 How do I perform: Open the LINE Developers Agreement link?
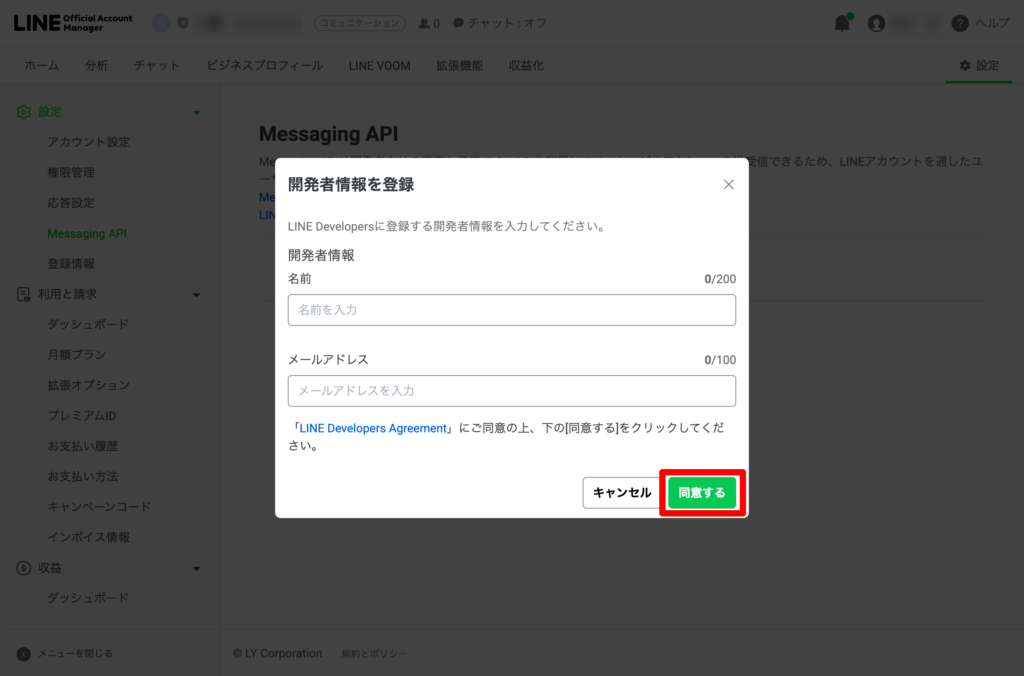373,428
